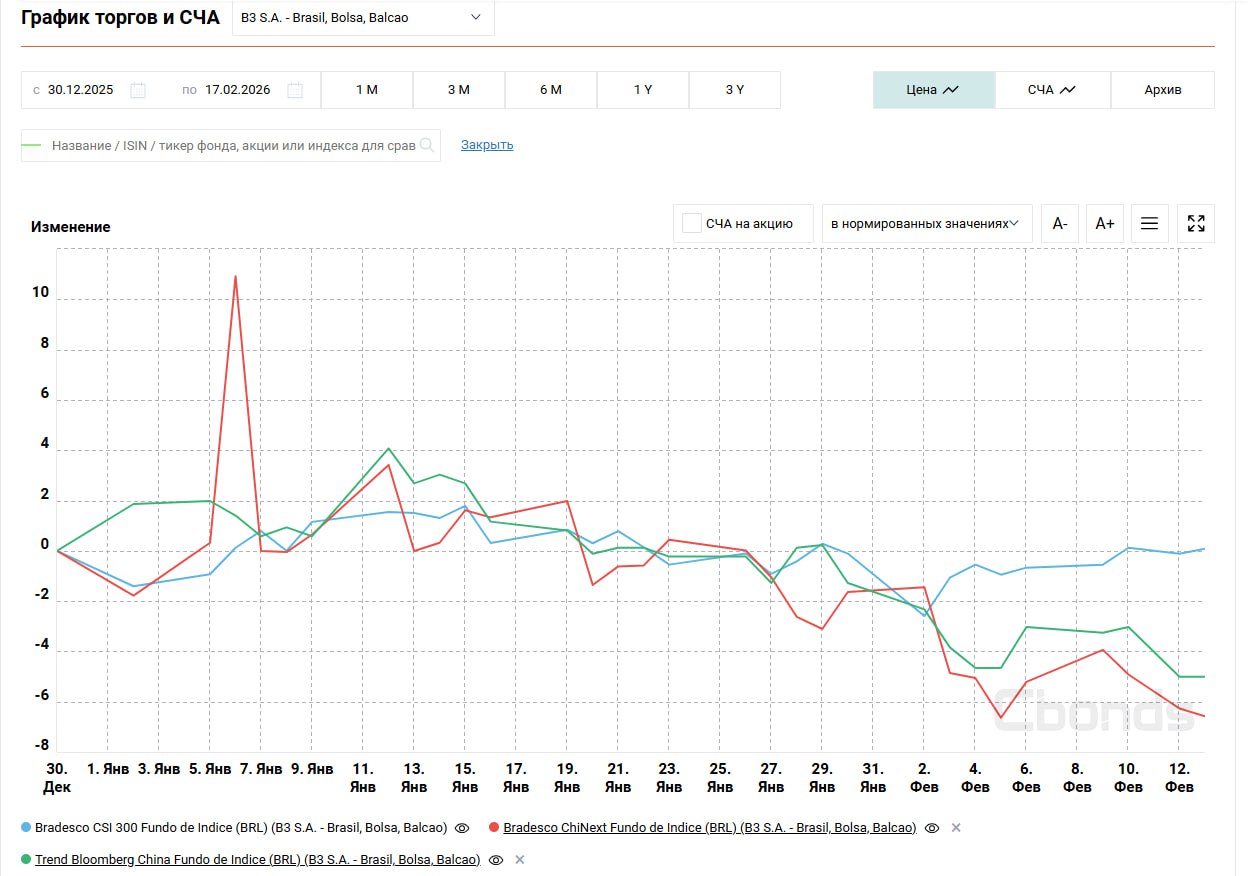Remove Trend Bloomberg China fund from comparison
Image resolution: width=1248 pixels, height=876 pixels.
point(520,860)
